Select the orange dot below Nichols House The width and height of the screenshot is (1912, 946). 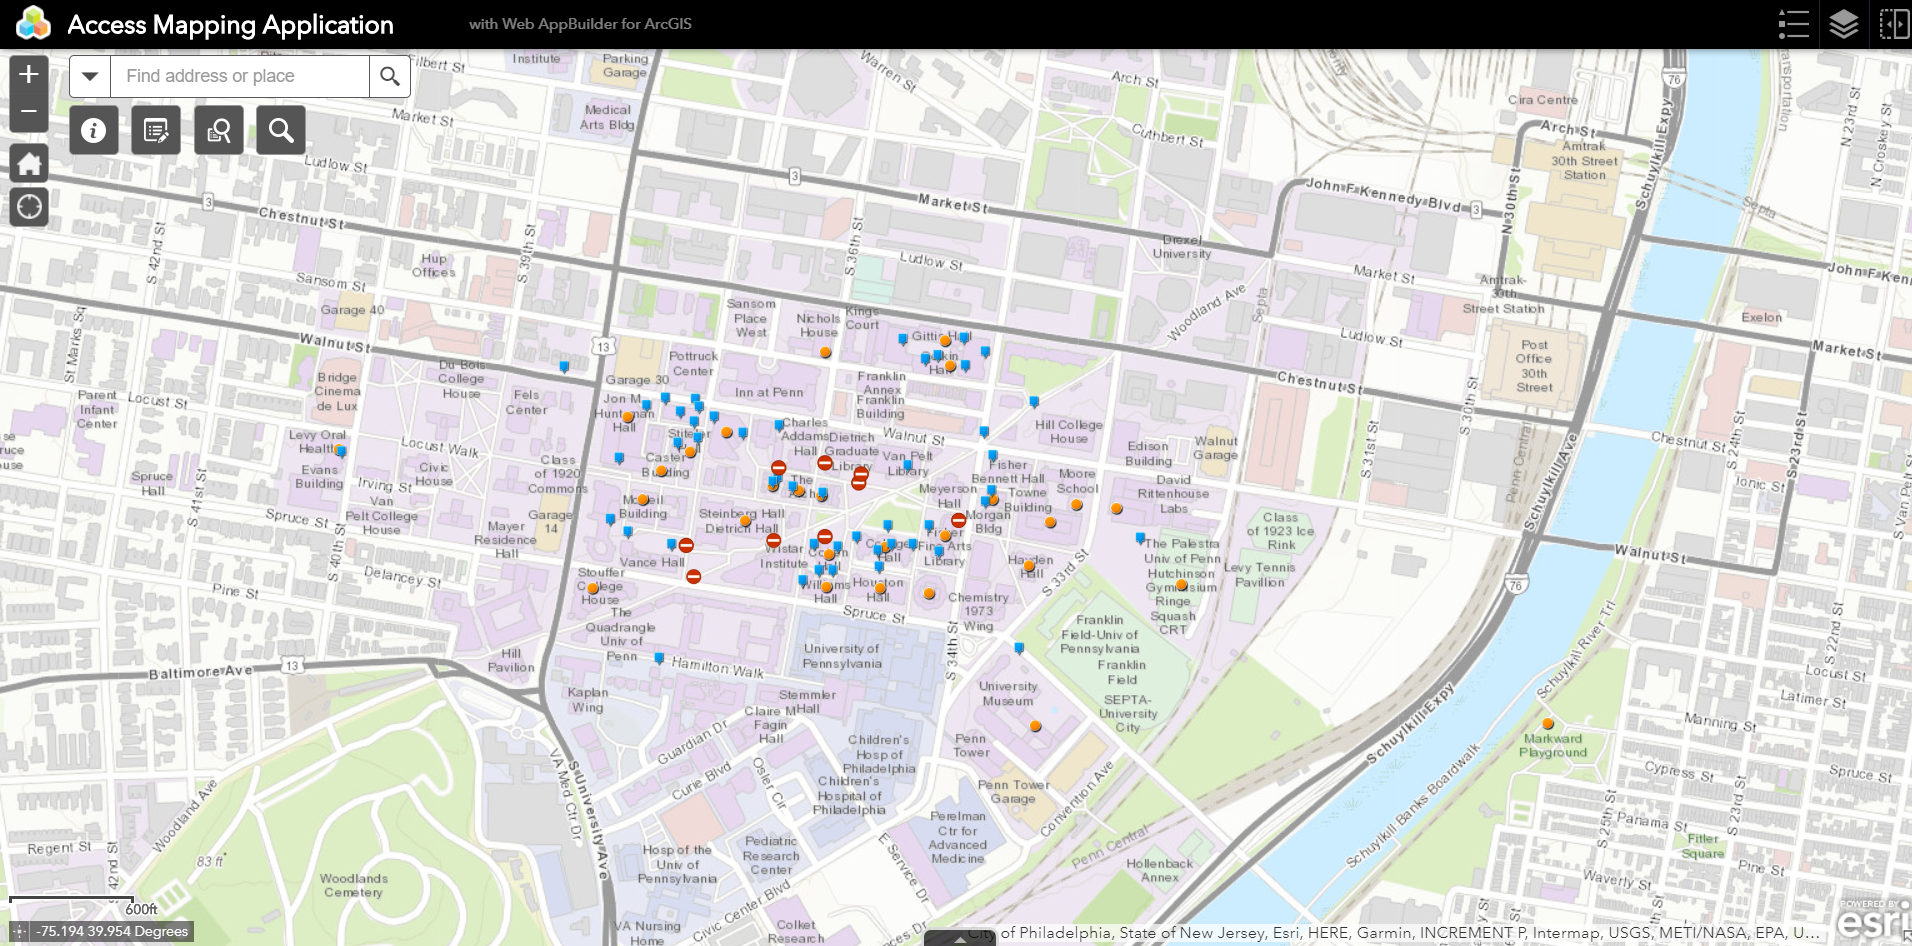825,353
